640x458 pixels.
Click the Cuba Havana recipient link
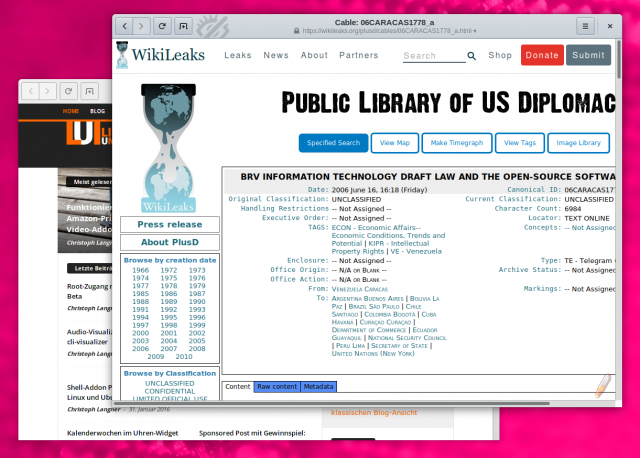coord(384,318)
